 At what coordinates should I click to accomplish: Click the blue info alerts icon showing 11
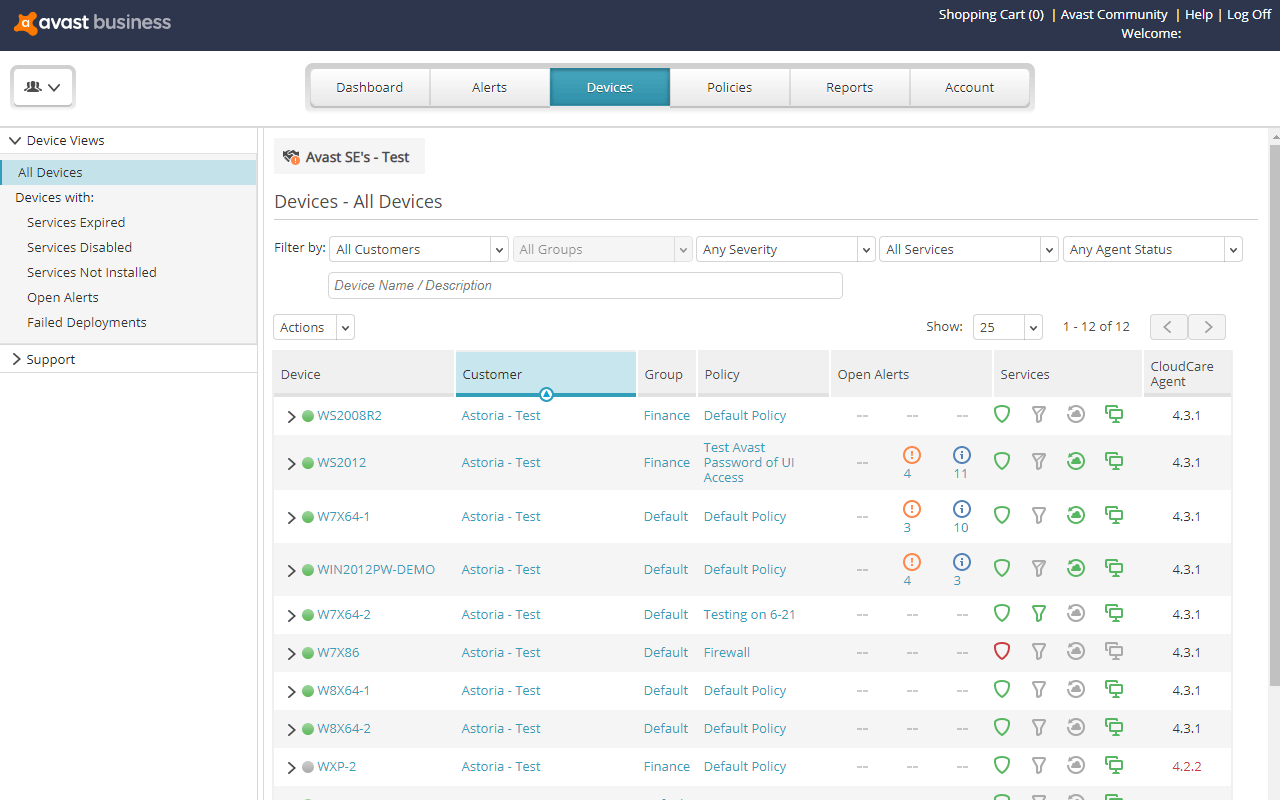961,461
